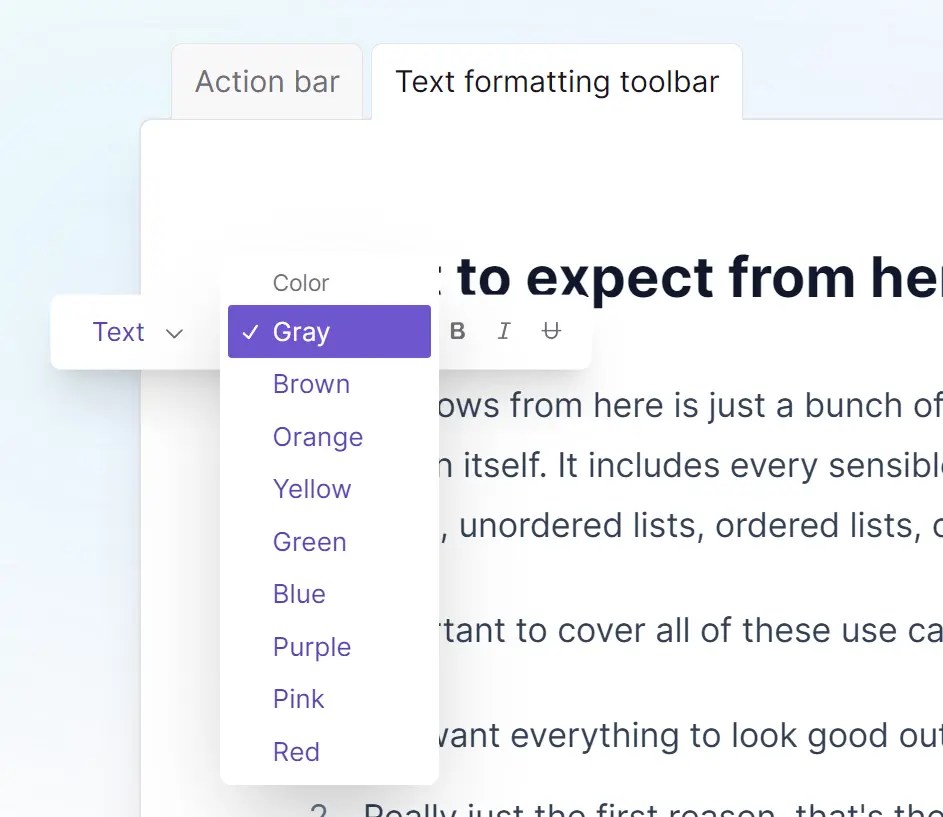The width and height of the screenshot is (943, 817).
Task: Choose Purple from the color list
Action: click(311, 647)
